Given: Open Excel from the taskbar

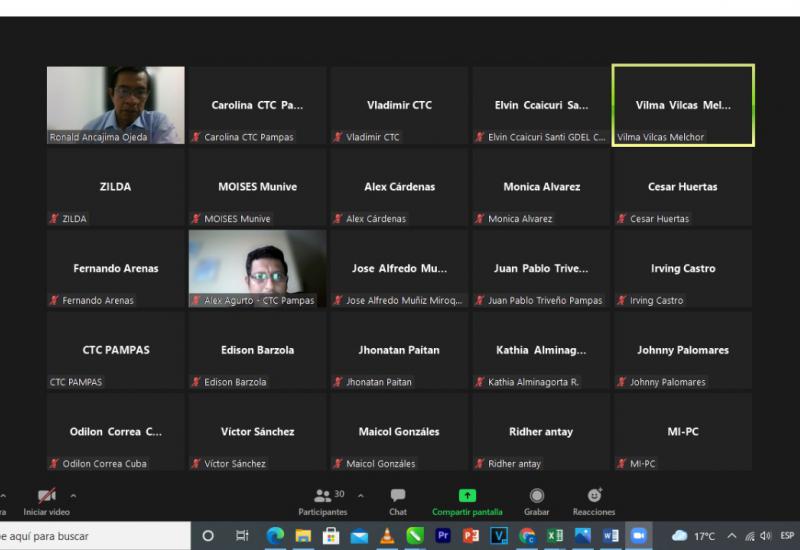Looking at the screenshot, I should point(555,536).
